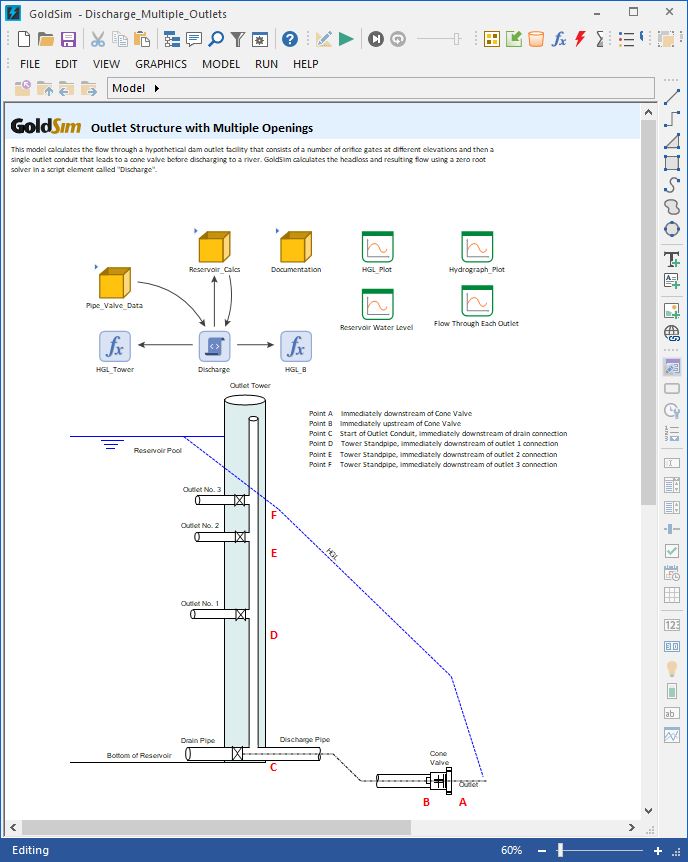688x862 pixels.
Task: Open simulation settings gear icon
Action: click(x=260, y=39)
